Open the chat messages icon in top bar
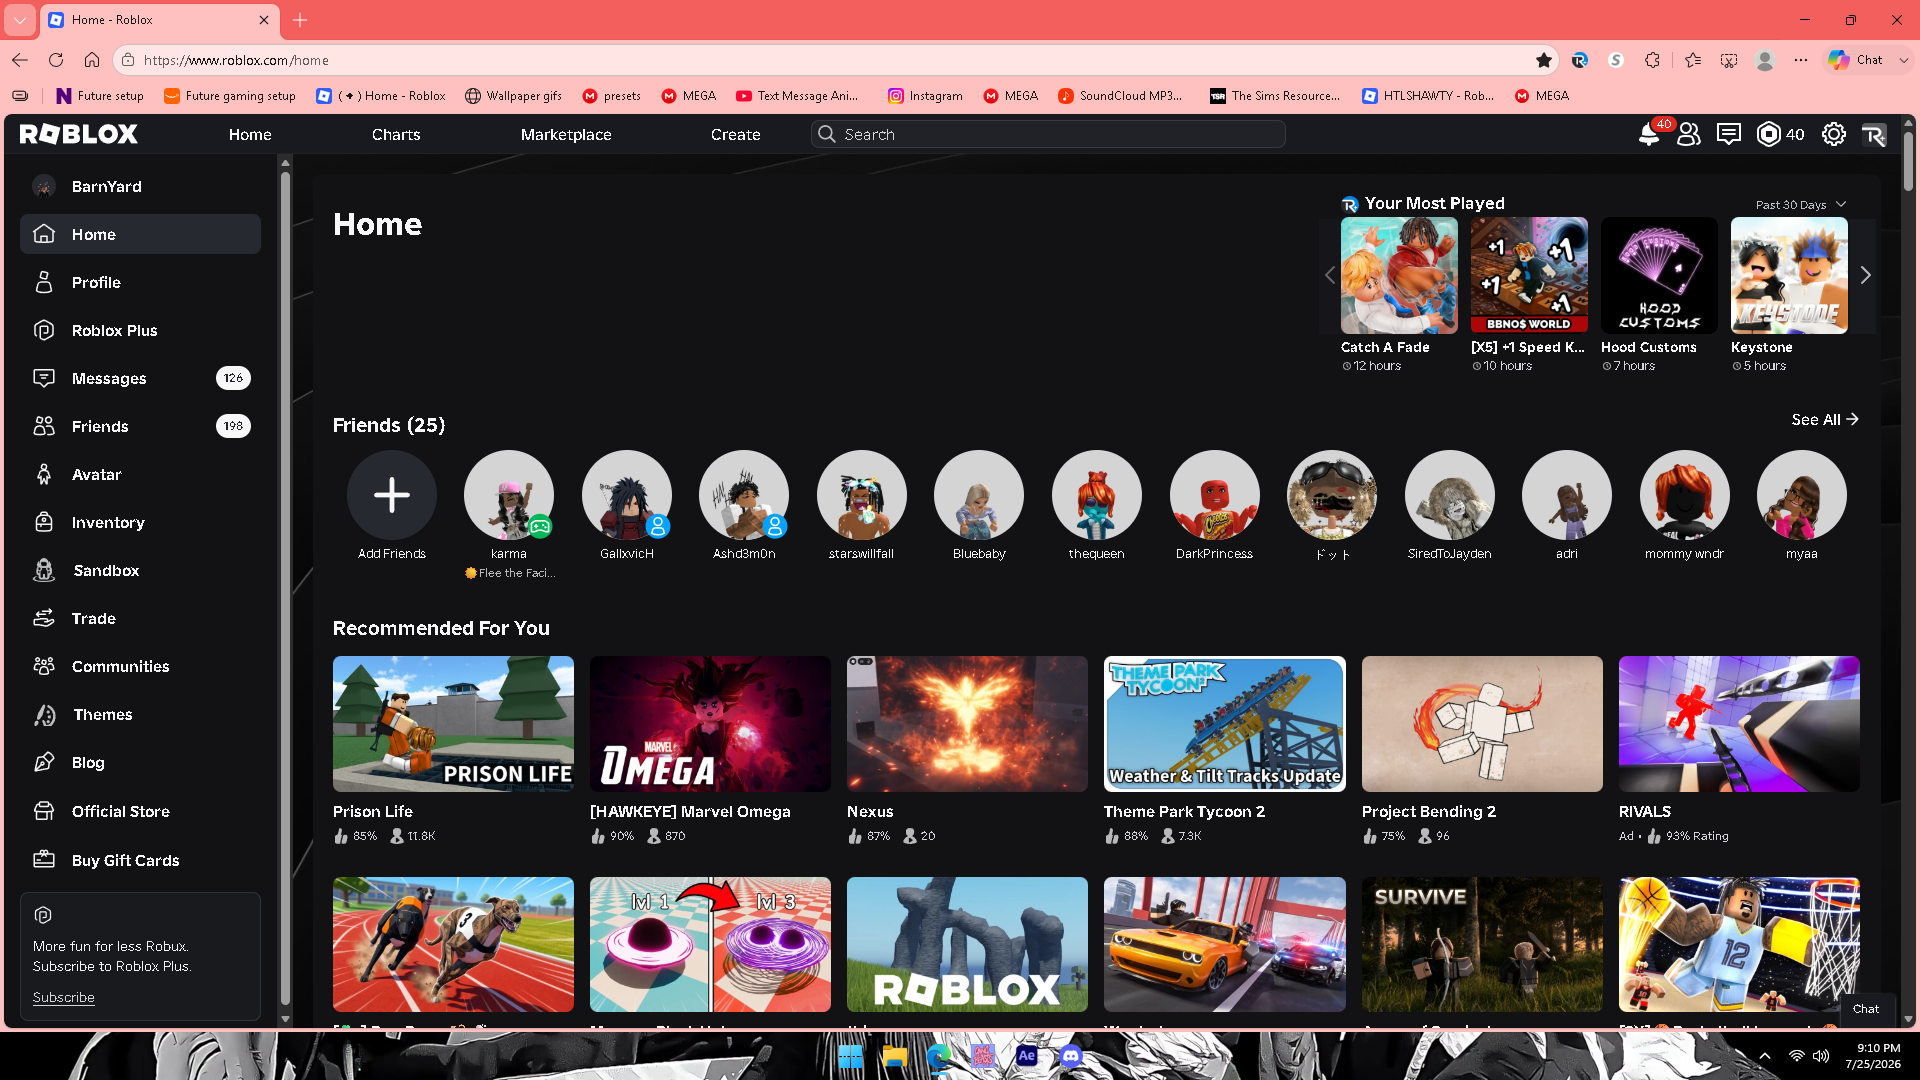 click(1729, 134)
